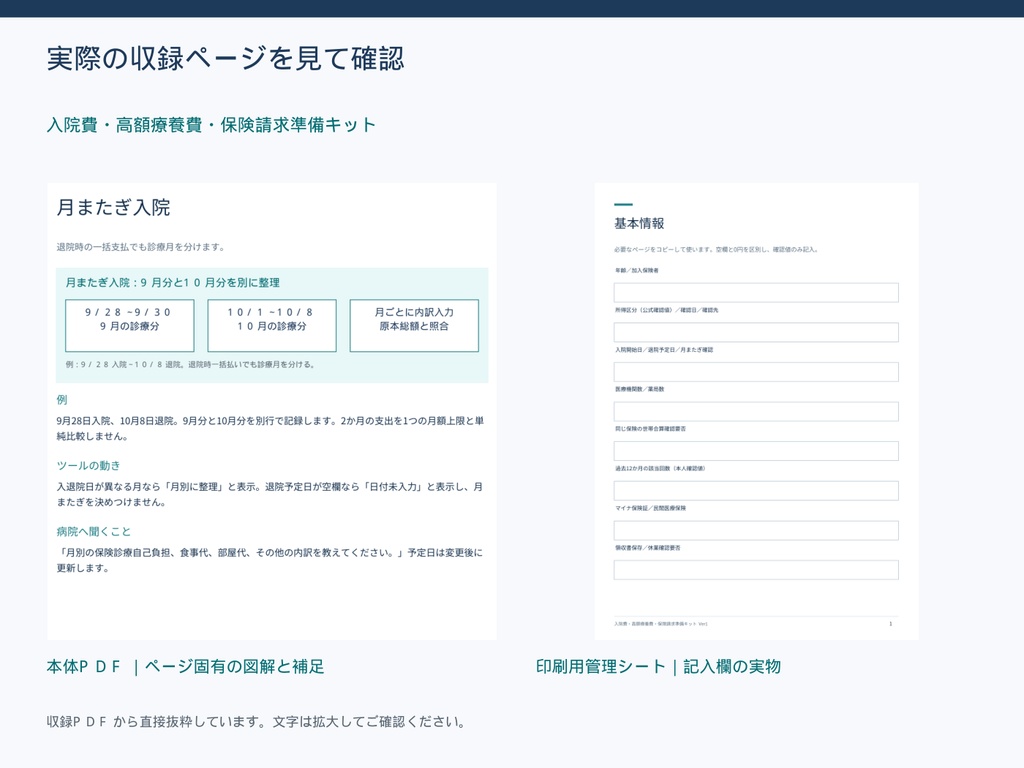Click the line 退院時の一括支払でも診療月を分けます
Image resolution: width=1024 pixels, height=768 pixels.
141,247
